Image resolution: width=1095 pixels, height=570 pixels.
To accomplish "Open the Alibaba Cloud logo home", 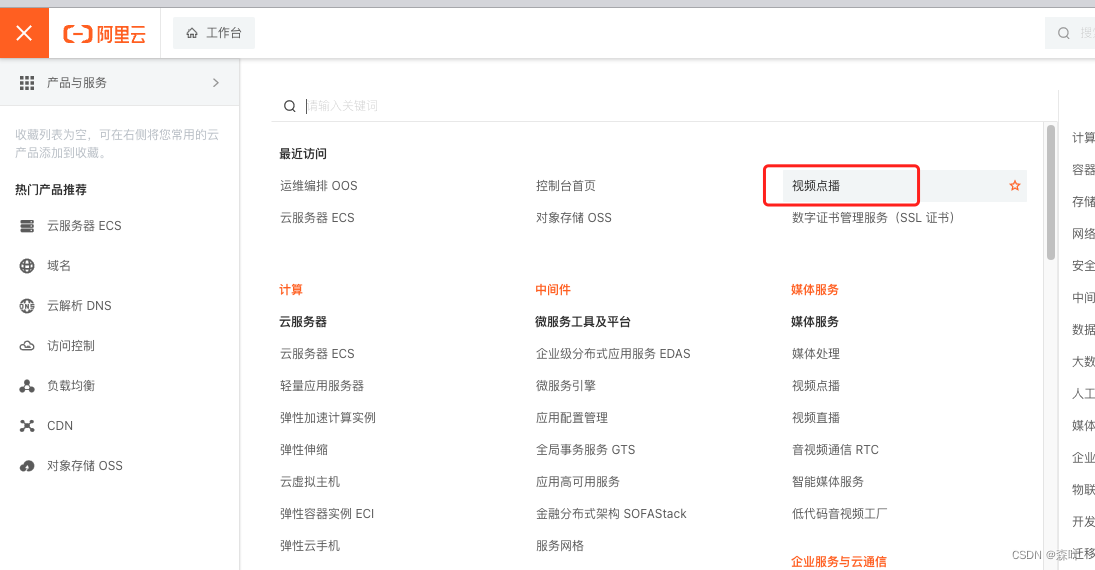I will click(105, 34).
